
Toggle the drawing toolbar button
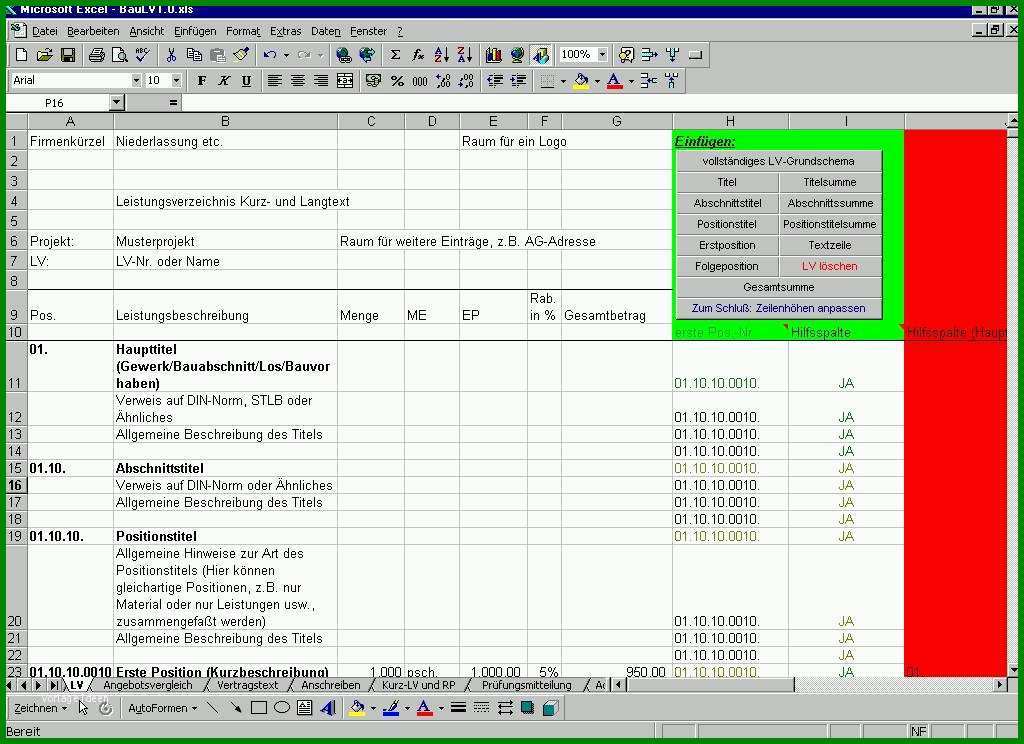(541, 55)
